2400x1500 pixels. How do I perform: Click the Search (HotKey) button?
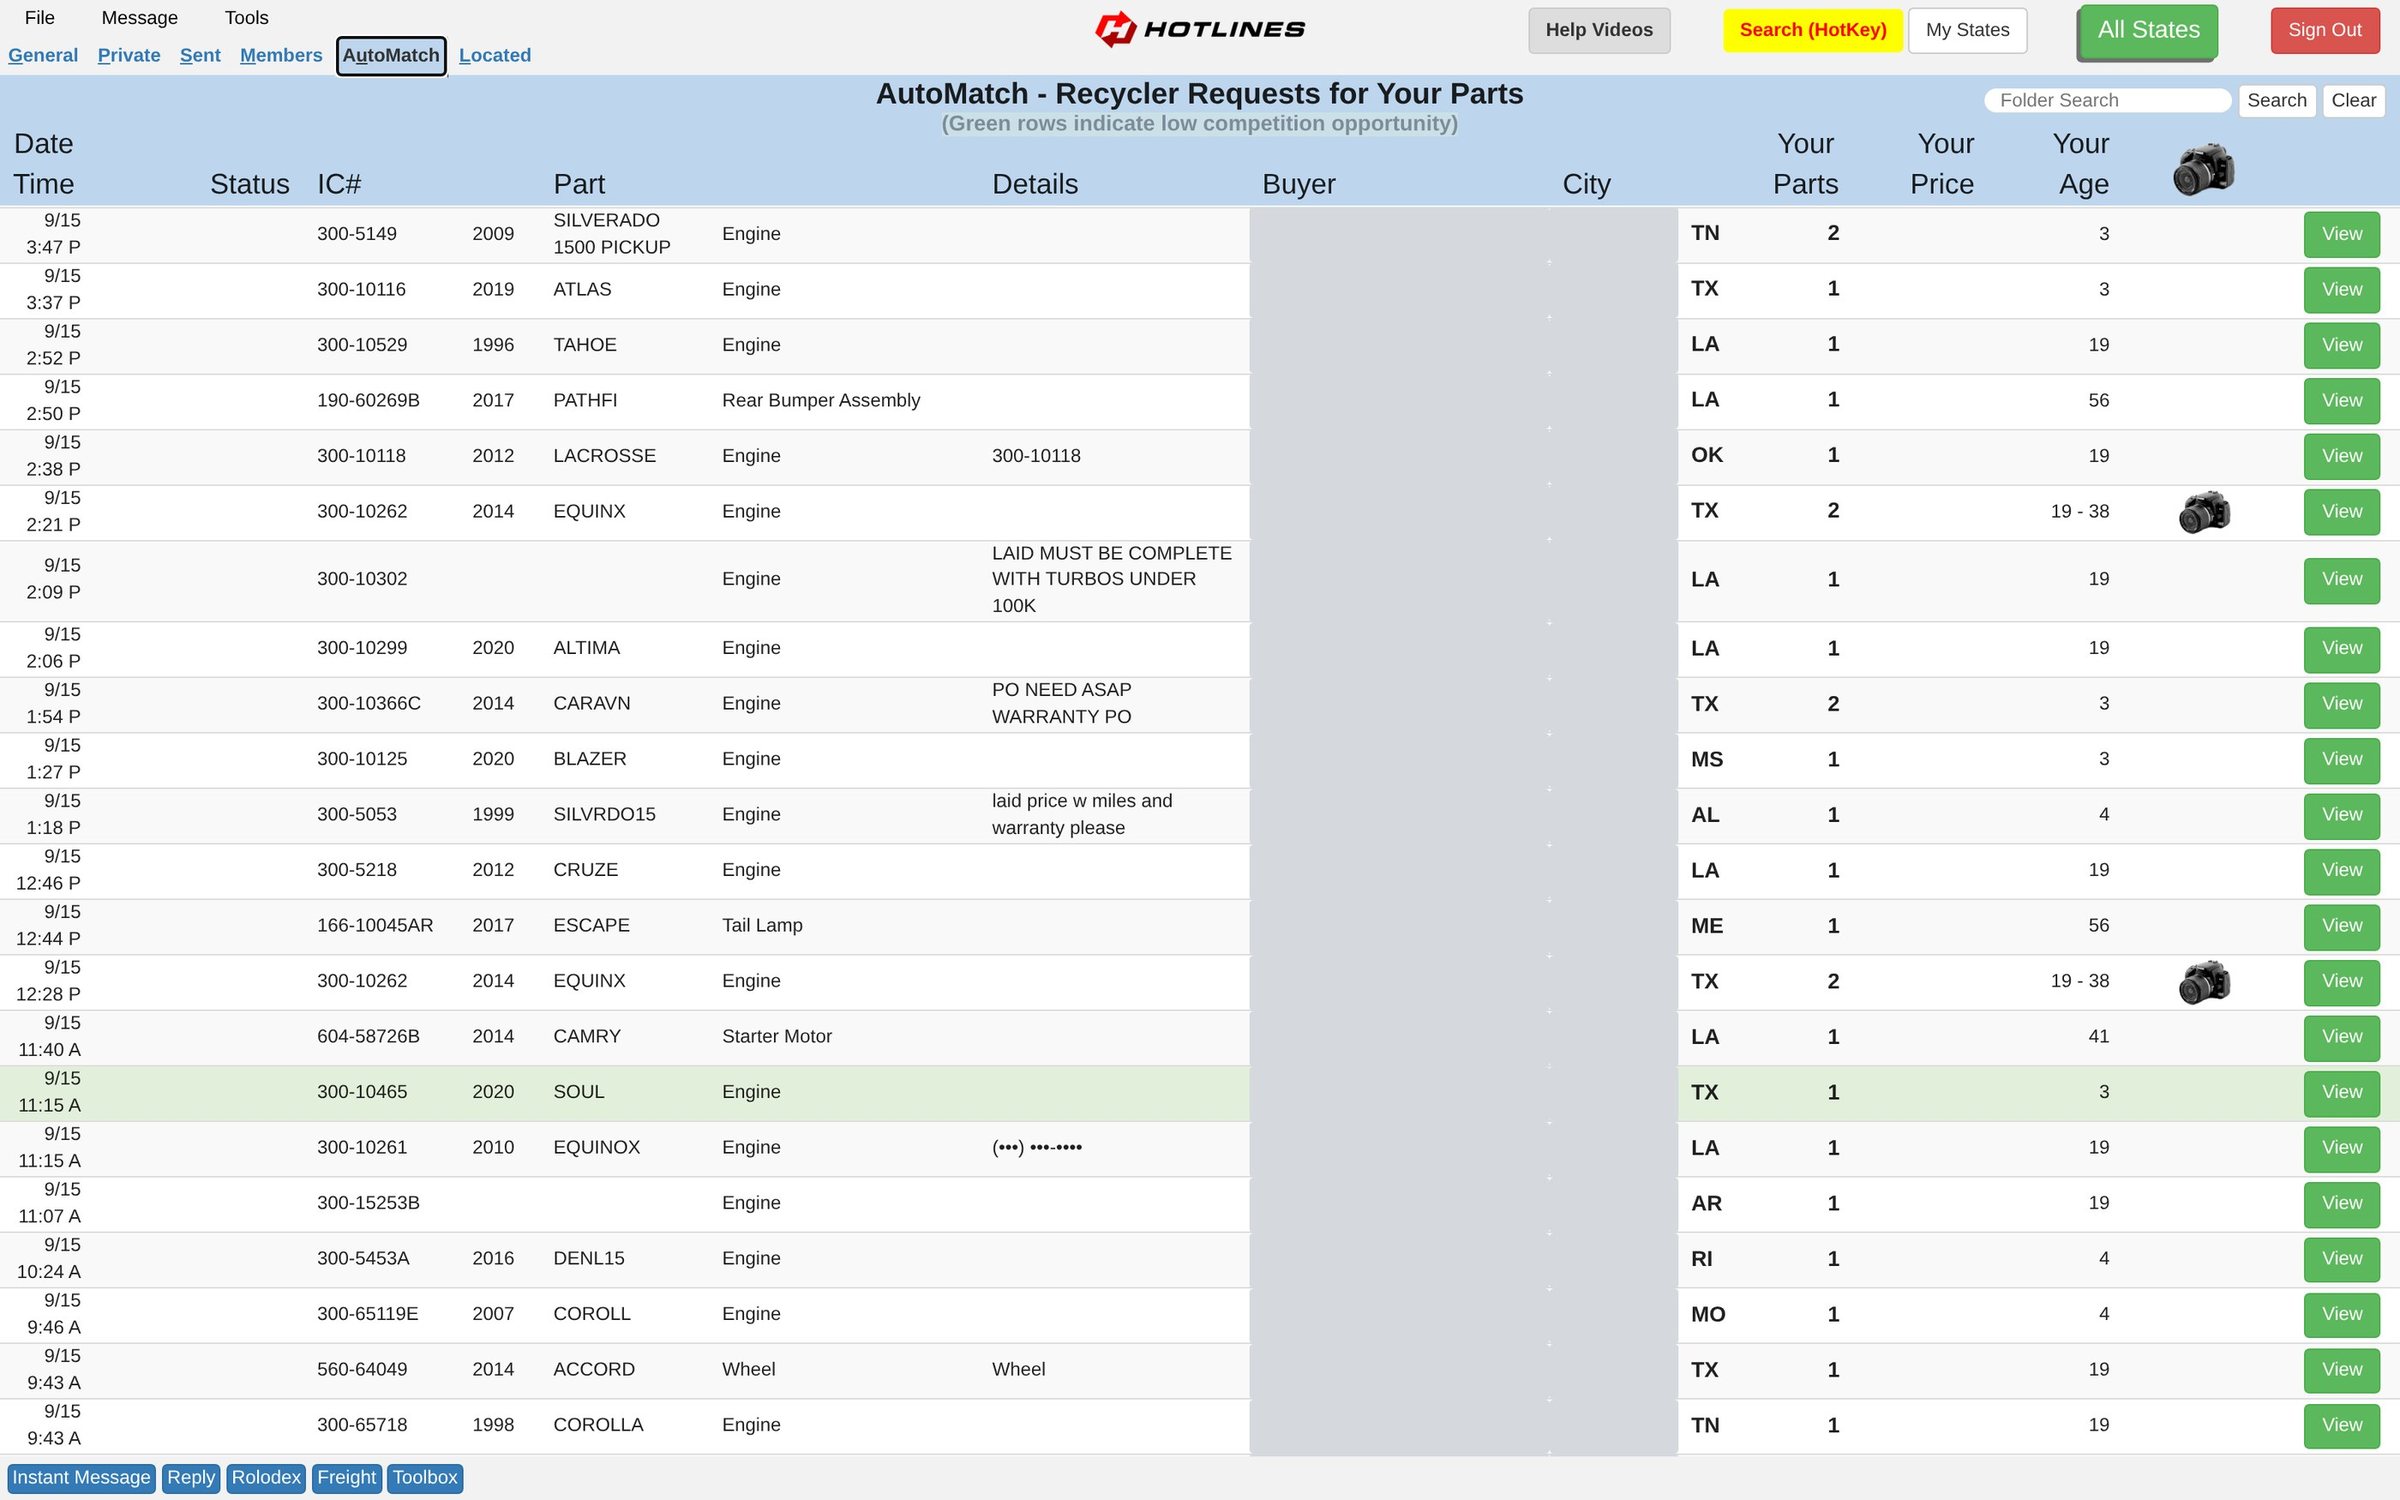[x=1813, y=30]
